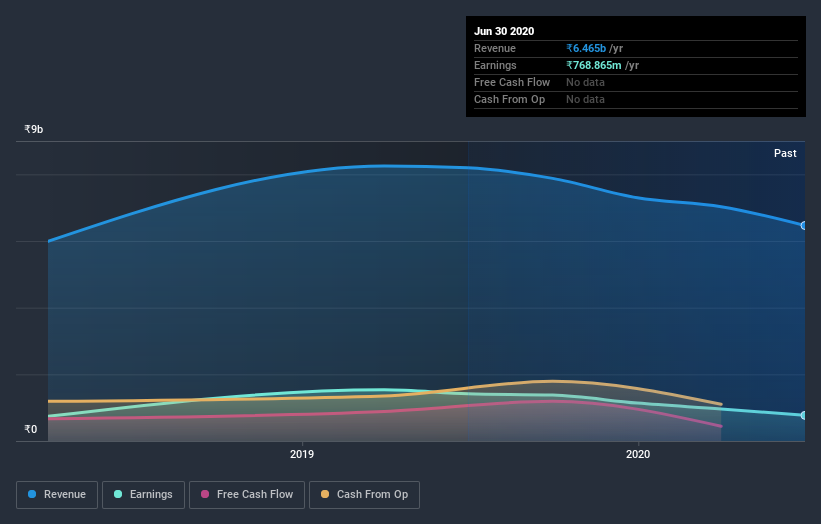
Task: Click the ₹0 y-axis label
Action: [31, 429]
